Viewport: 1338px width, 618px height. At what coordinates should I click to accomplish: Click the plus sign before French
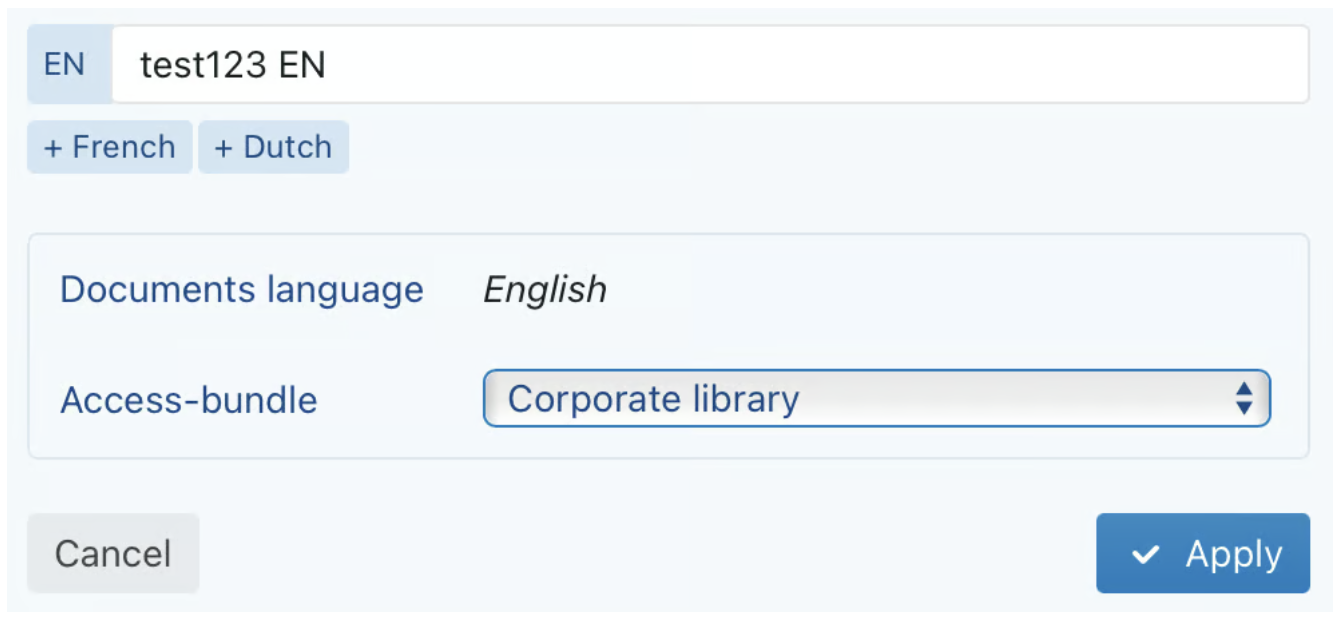point(53,148)
